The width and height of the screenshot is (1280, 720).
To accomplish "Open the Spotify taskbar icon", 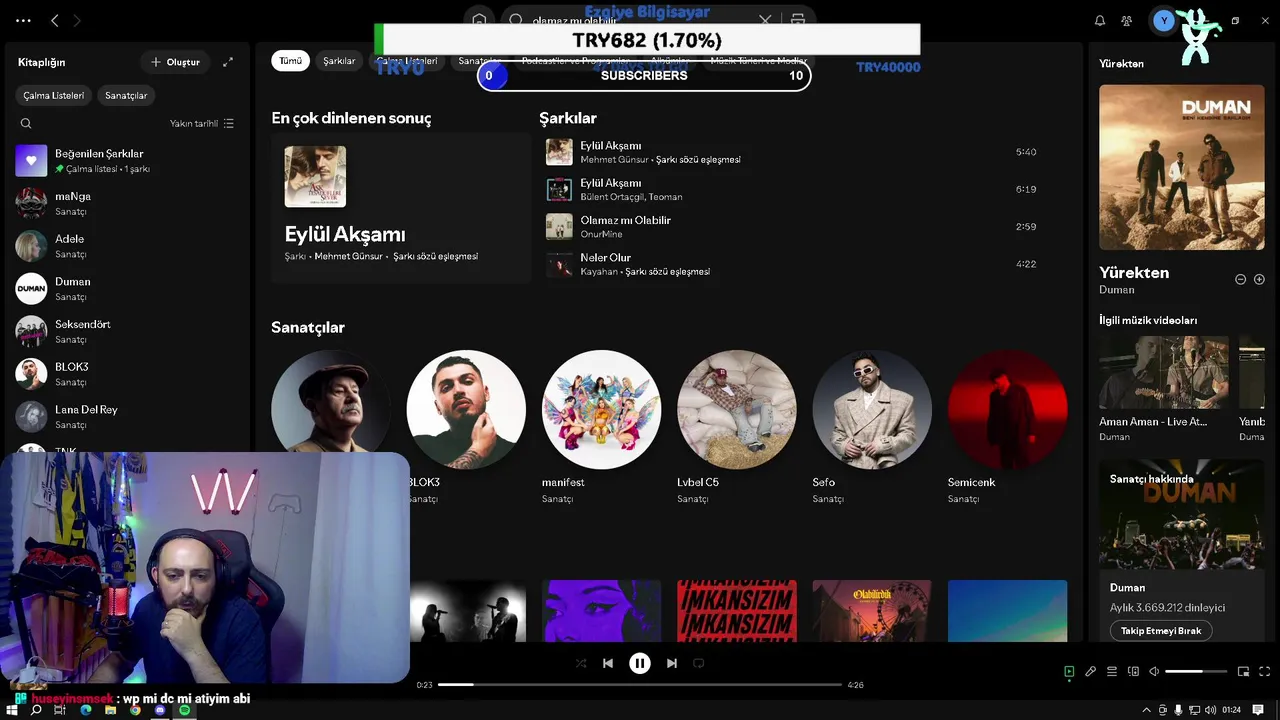I will point(184,710).
